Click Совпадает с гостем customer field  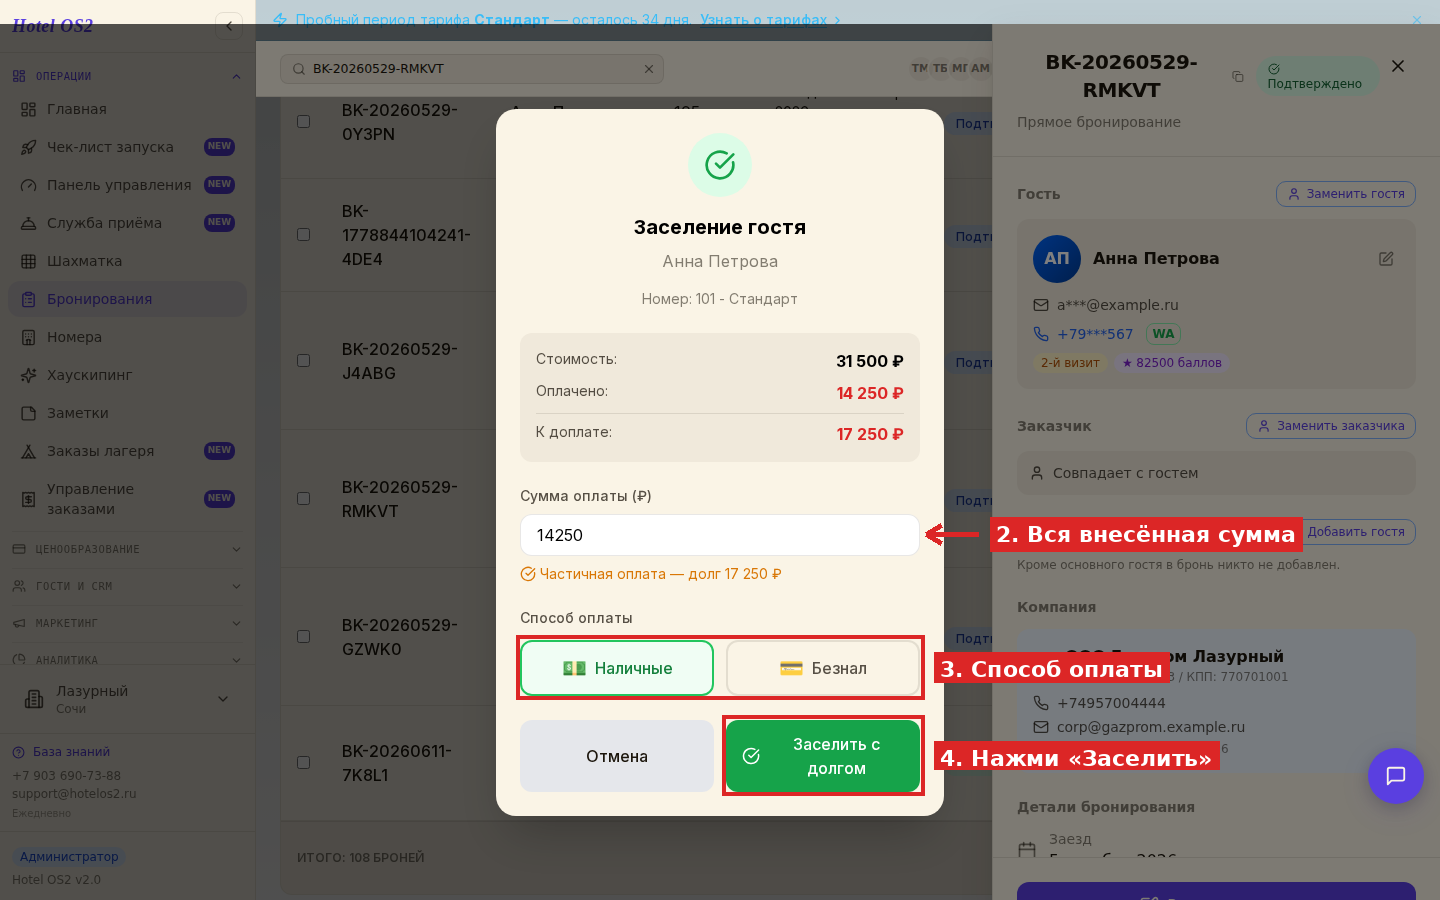point(1216,473)
